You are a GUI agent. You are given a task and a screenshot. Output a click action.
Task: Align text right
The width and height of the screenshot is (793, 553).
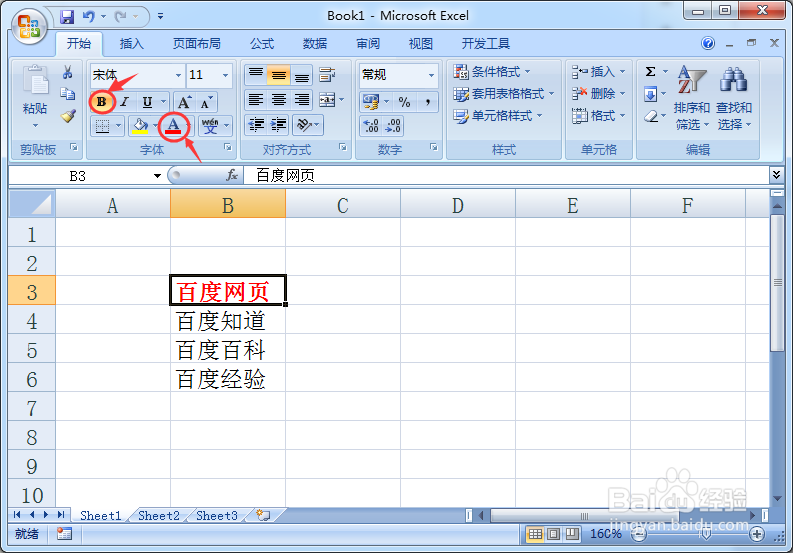[301, 100]
